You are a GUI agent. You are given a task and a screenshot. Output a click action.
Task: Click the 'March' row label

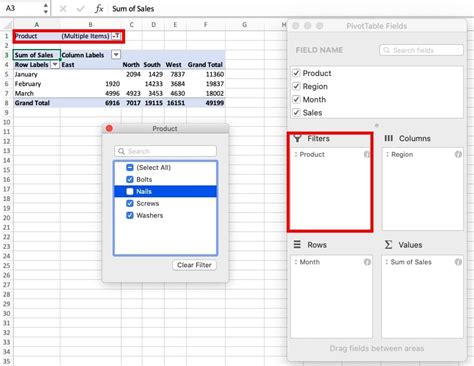[x=37, y=93]
